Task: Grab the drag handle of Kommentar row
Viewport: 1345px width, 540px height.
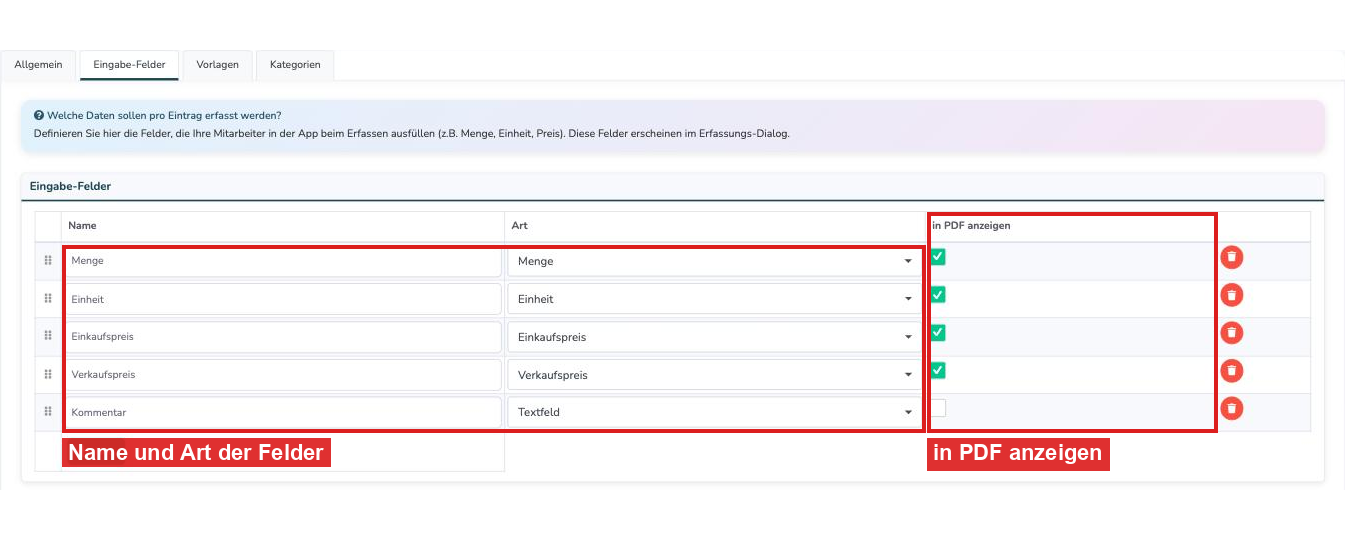Action: coord(48,412)
